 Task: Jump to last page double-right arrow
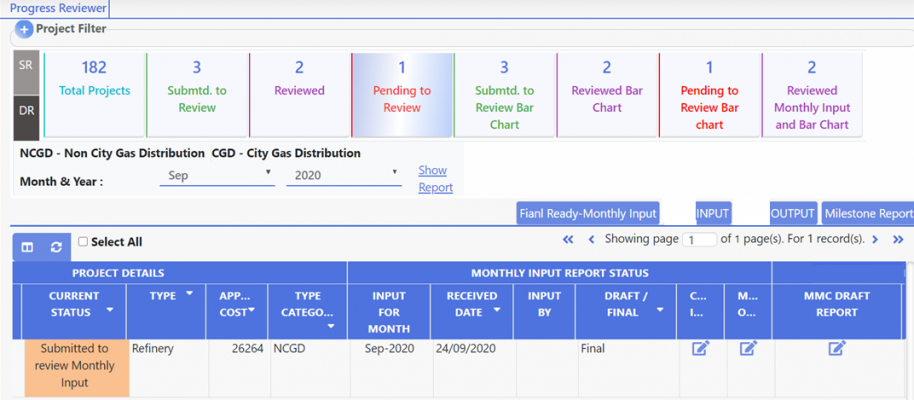point(898,240)
